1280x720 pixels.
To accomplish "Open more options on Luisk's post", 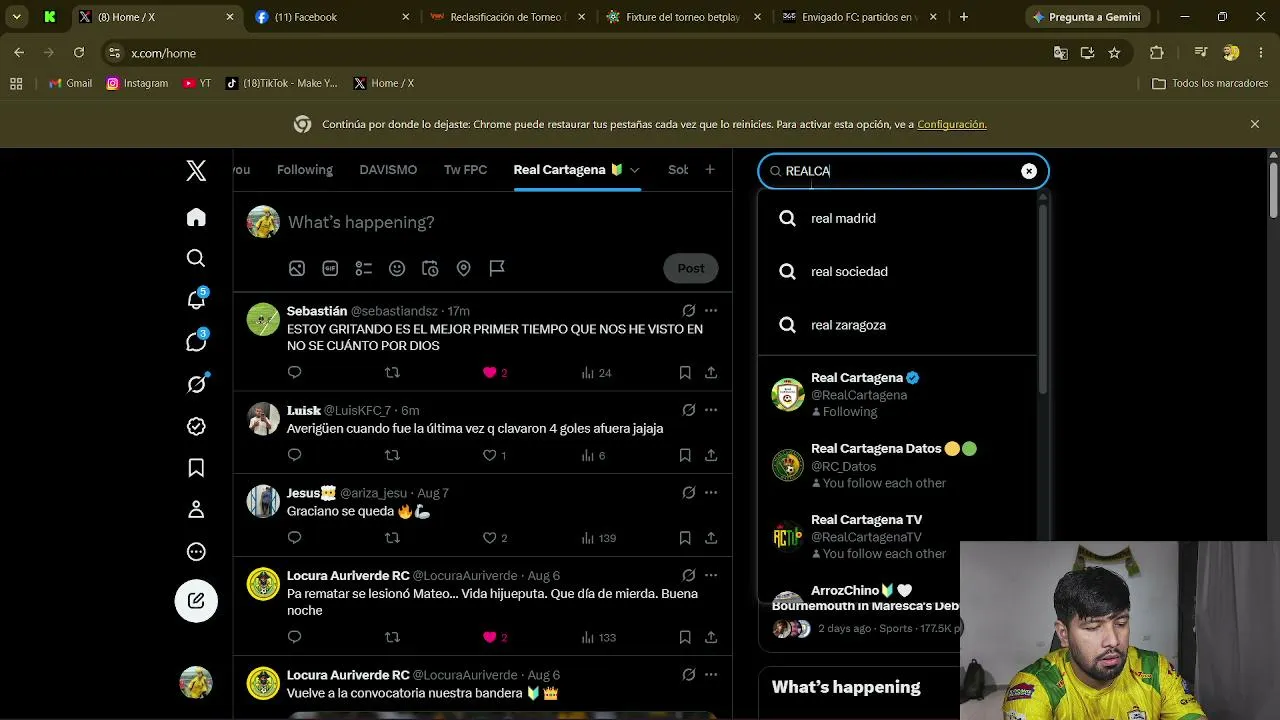I will coord(711,410).
